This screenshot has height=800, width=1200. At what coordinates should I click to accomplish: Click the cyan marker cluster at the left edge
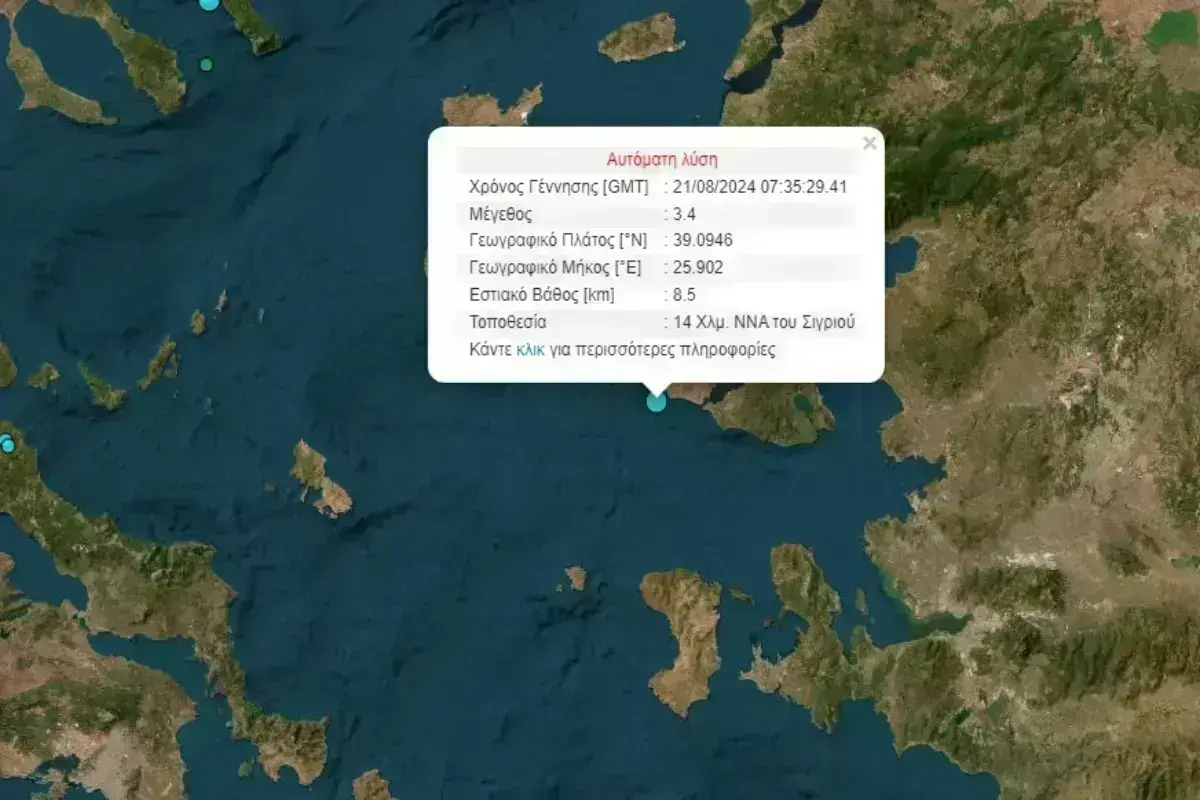(6, 444)
